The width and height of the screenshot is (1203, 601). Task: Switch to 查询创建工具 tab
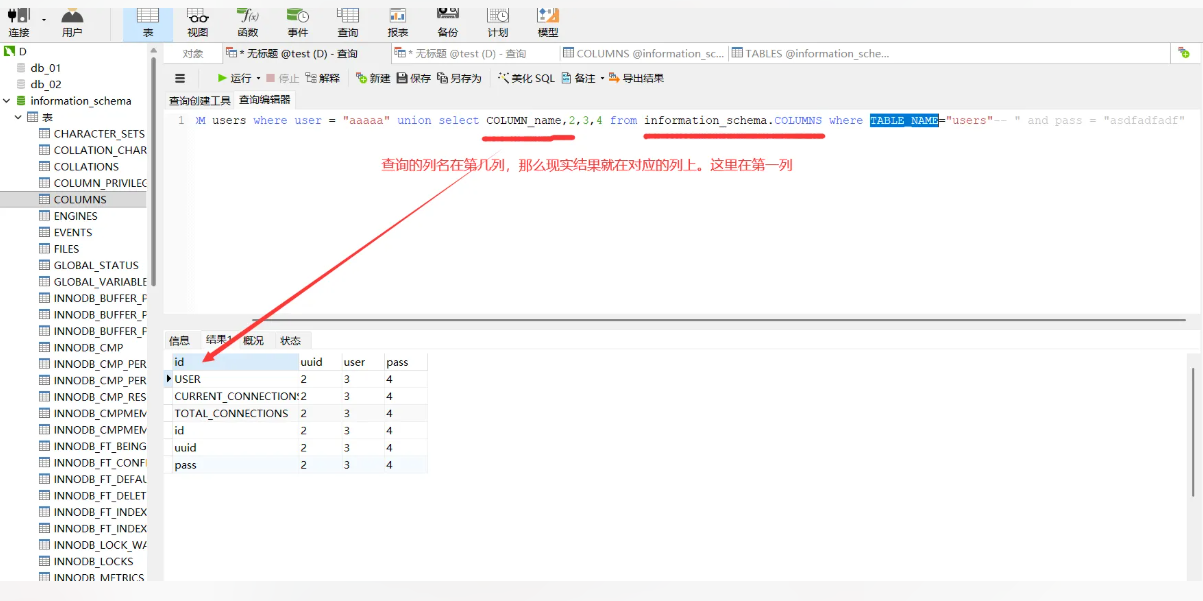(x=199, y=100)
